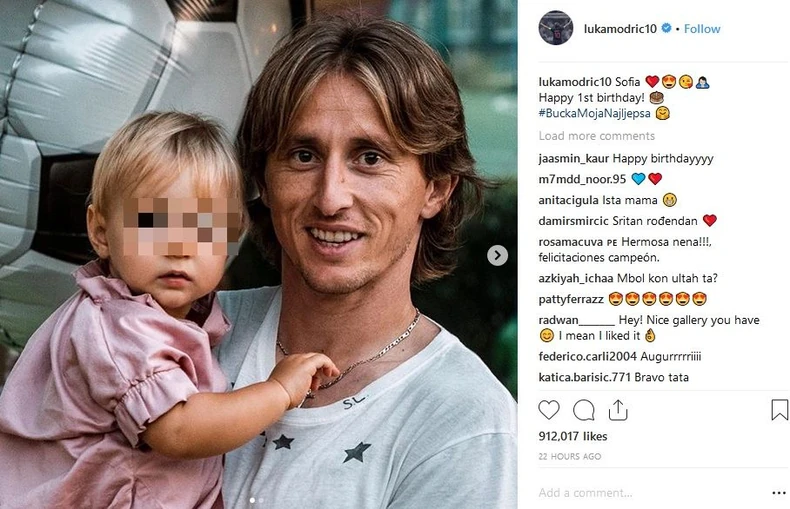The image size is (790, 509).
Task: Click the Add a comment field
Action: [x=650, y=493]
